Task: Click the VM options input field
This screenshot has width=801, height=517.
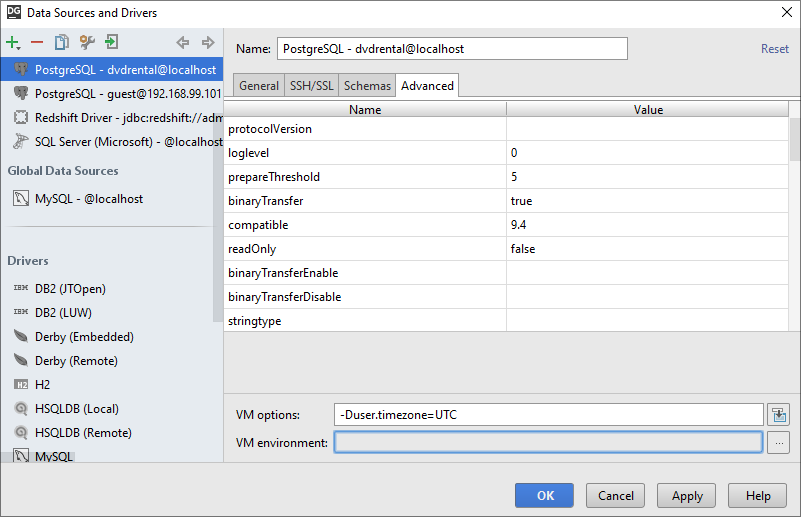Action: pyautogui.click(x=549, y=415)
